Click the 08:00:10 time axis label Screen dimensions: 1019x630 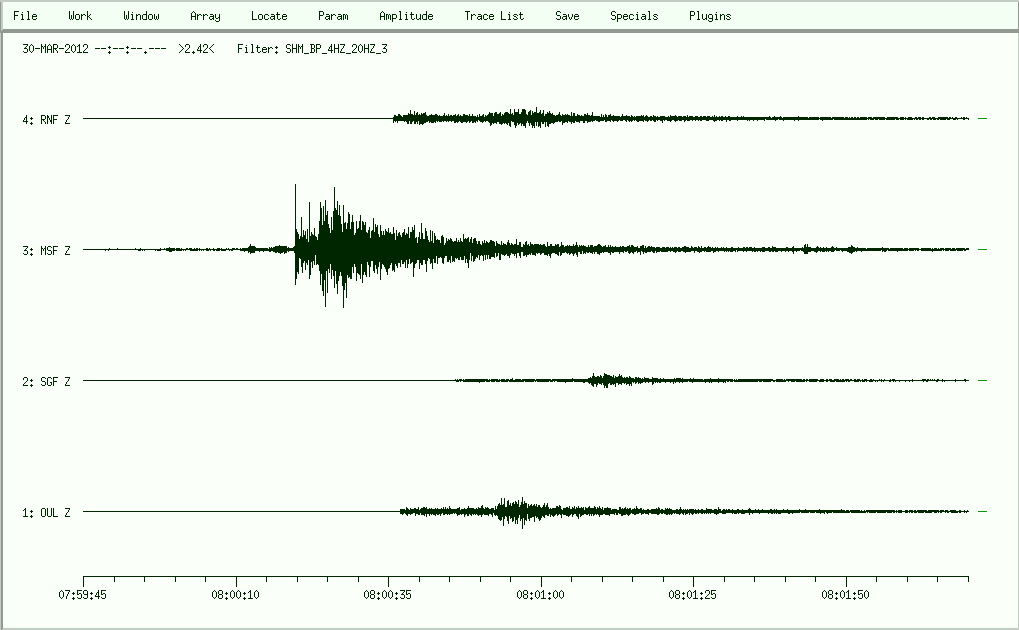pos(237,594)
